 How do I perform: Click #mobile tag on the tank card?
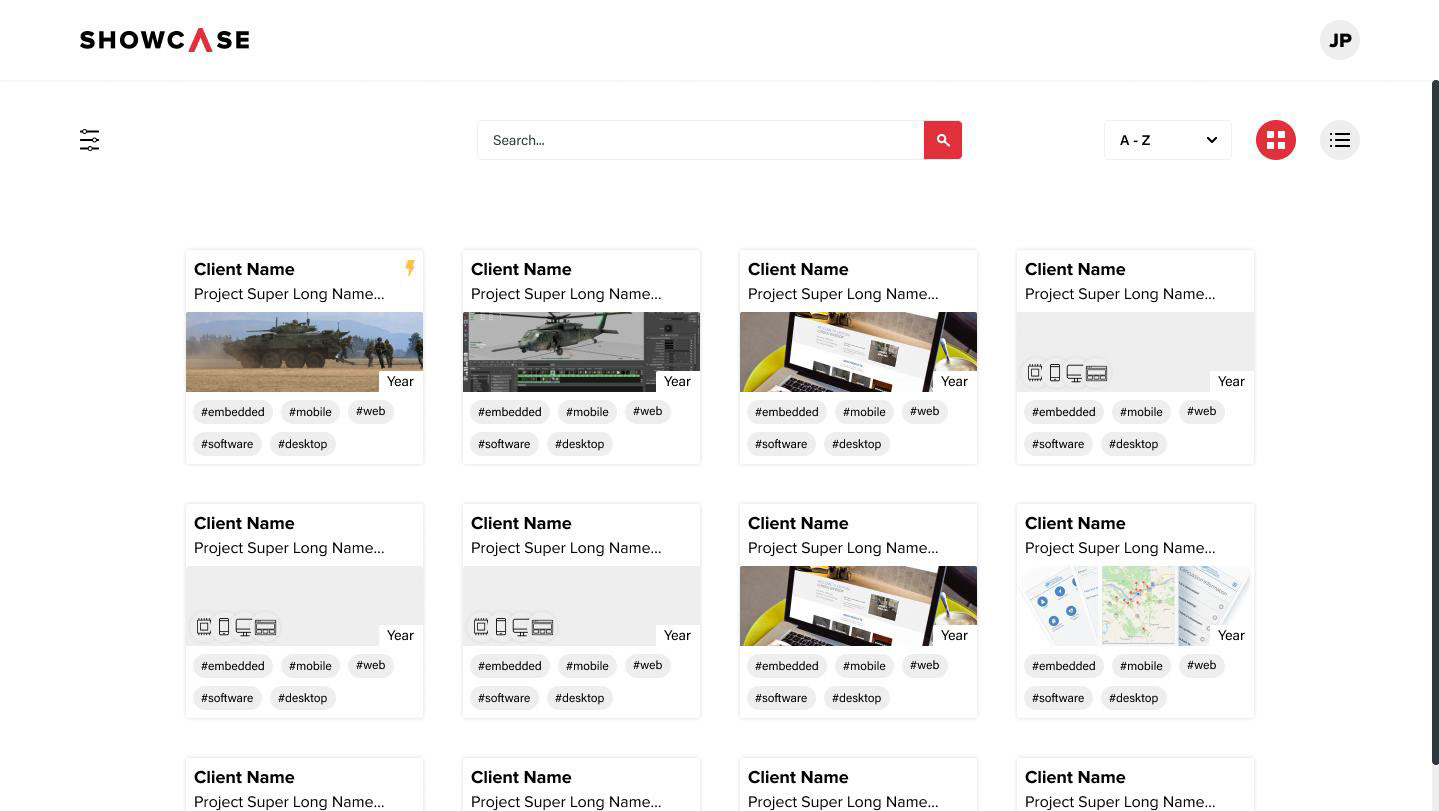click(310, 412)
